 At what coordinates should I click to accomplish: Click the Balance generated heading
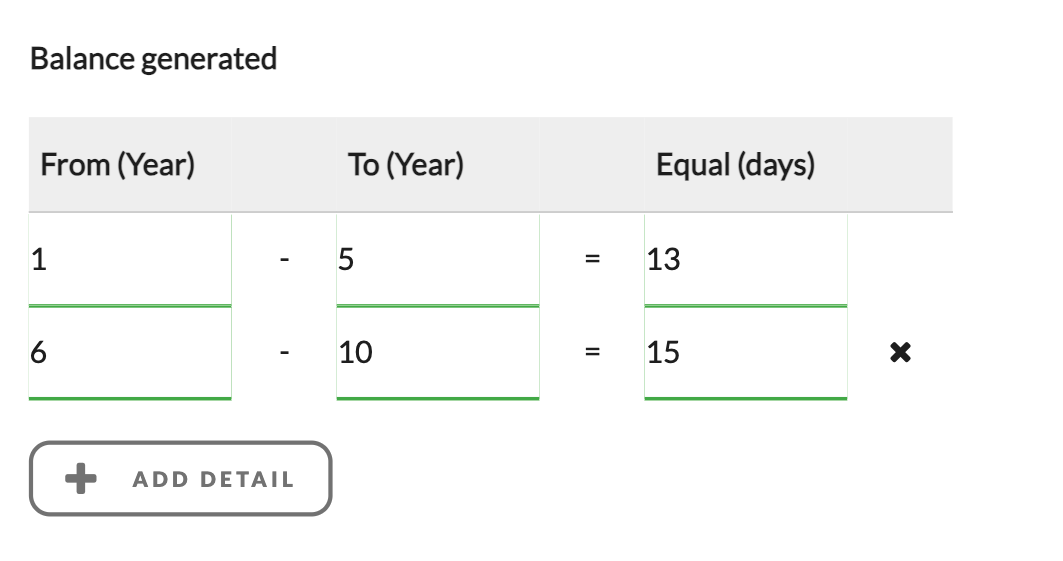click(153, 59)
